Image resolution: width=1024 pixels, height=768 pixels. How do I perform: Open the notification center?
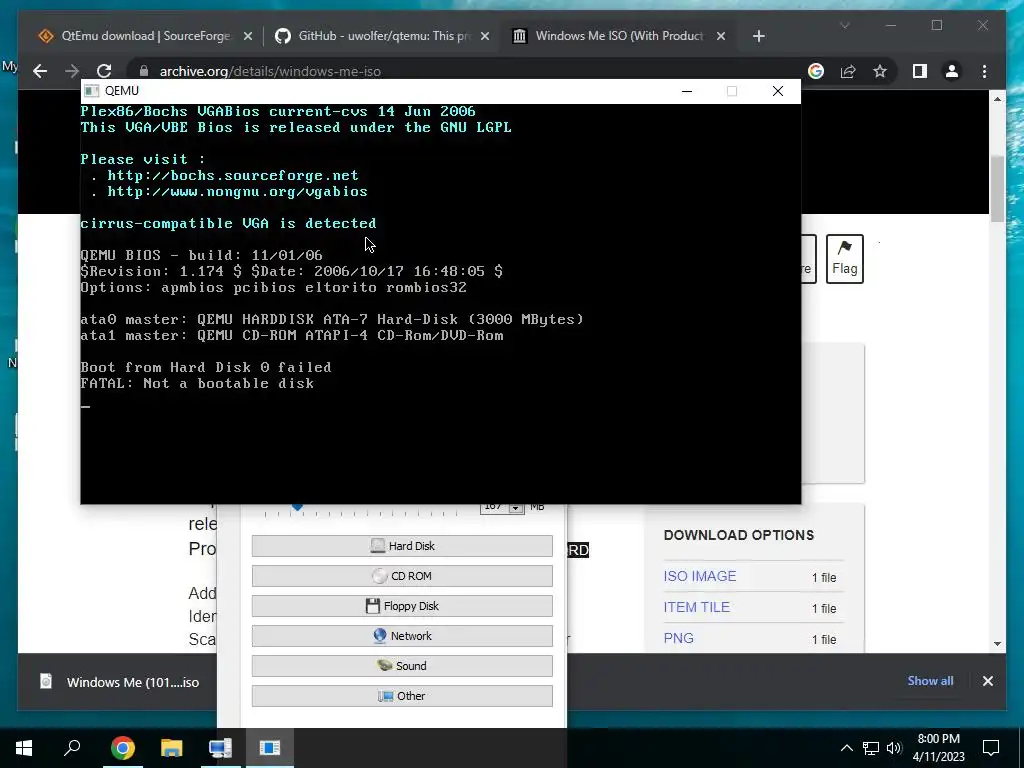pos(991,748)
